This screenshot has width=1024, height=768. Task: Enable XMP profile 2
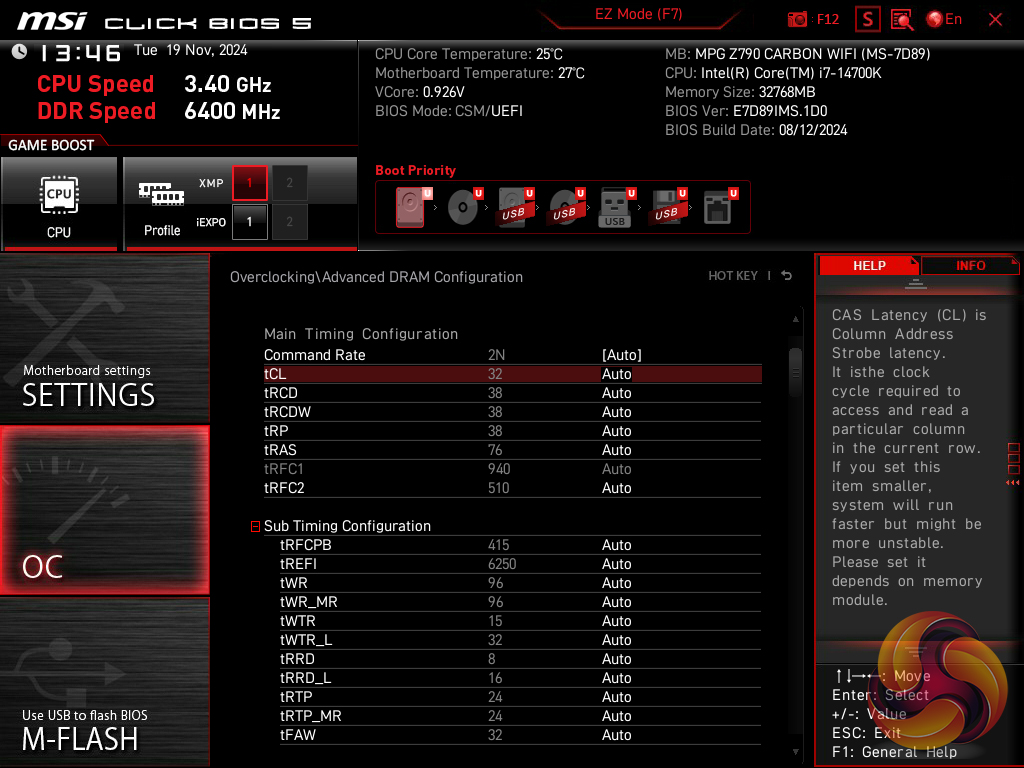[x=289, y=183]
